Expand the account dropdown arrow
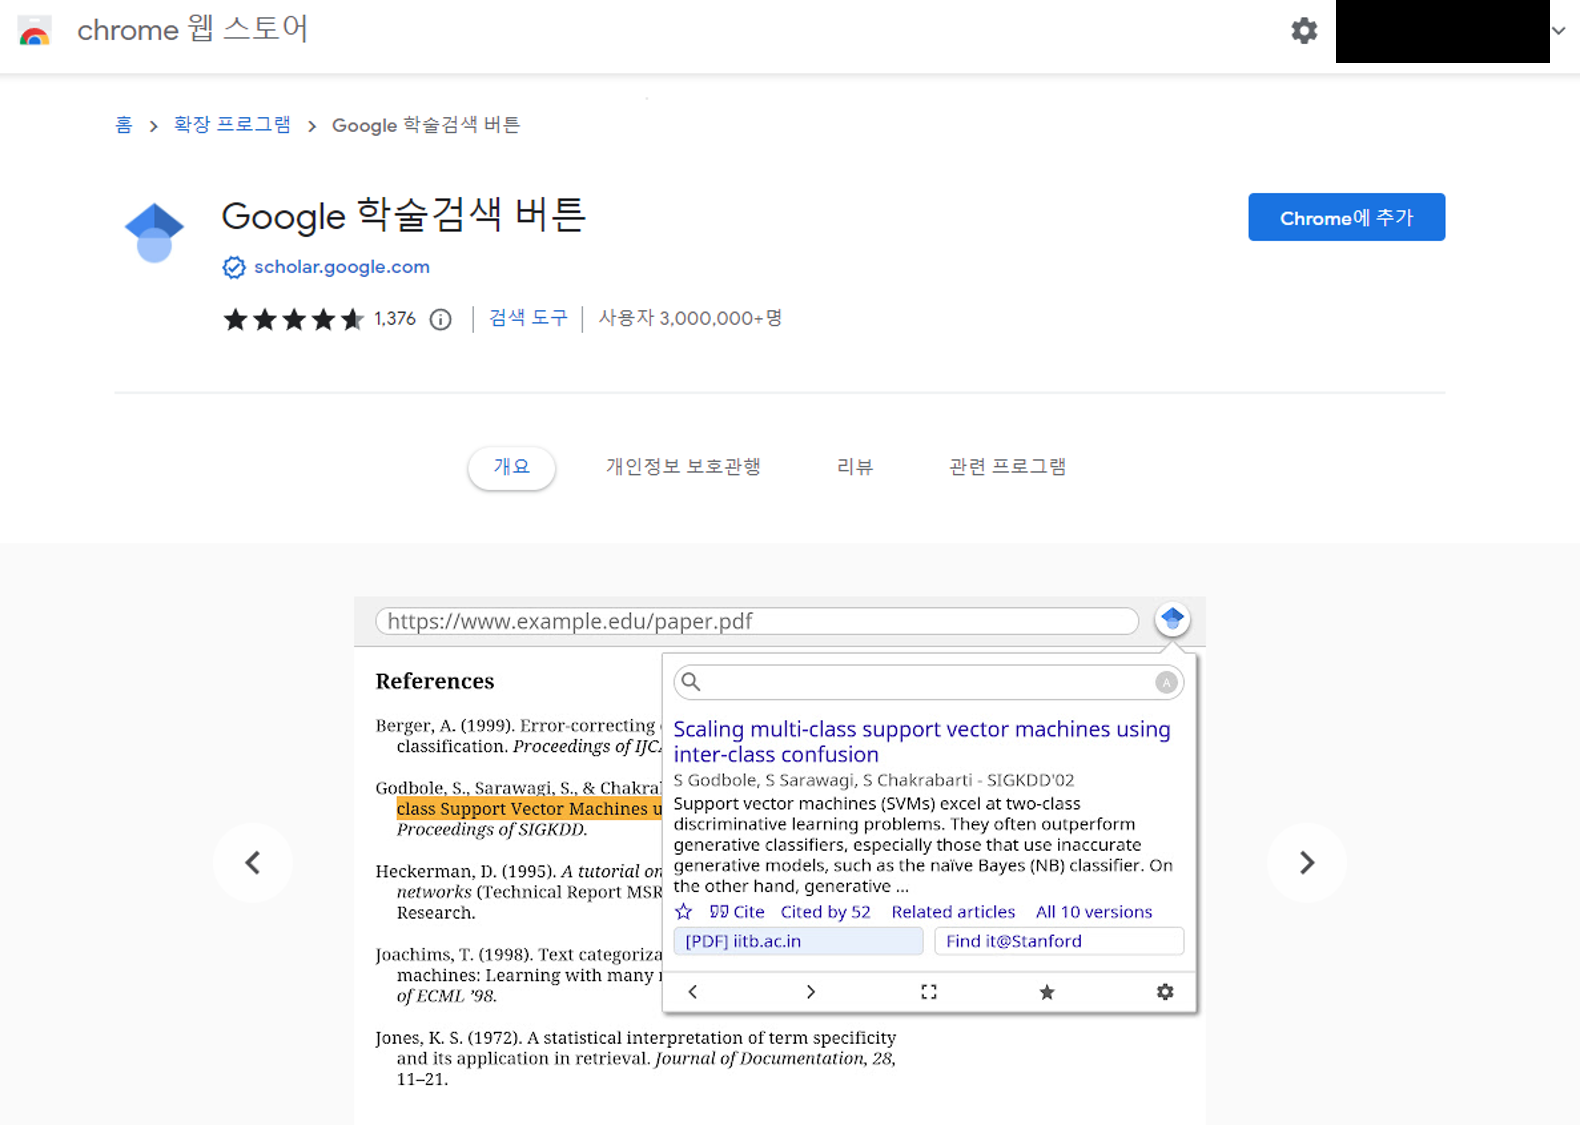This screenshot has height=1125, width=1580. 1558,31
